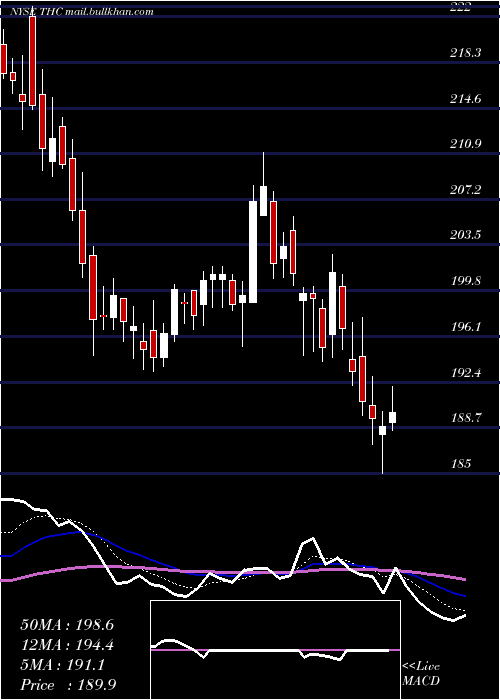500x700 pixels.
Task: Click the 'Price : 189.9' reading
Action: 68,685
